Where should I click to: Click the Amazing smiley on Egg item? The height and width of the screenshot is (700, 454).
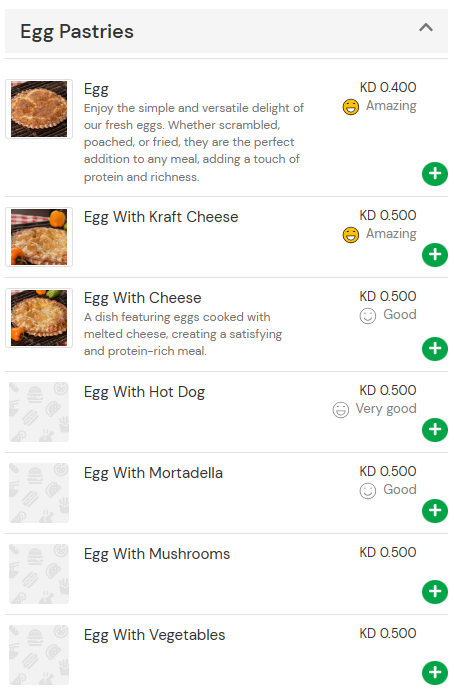[x=350, y=107]
